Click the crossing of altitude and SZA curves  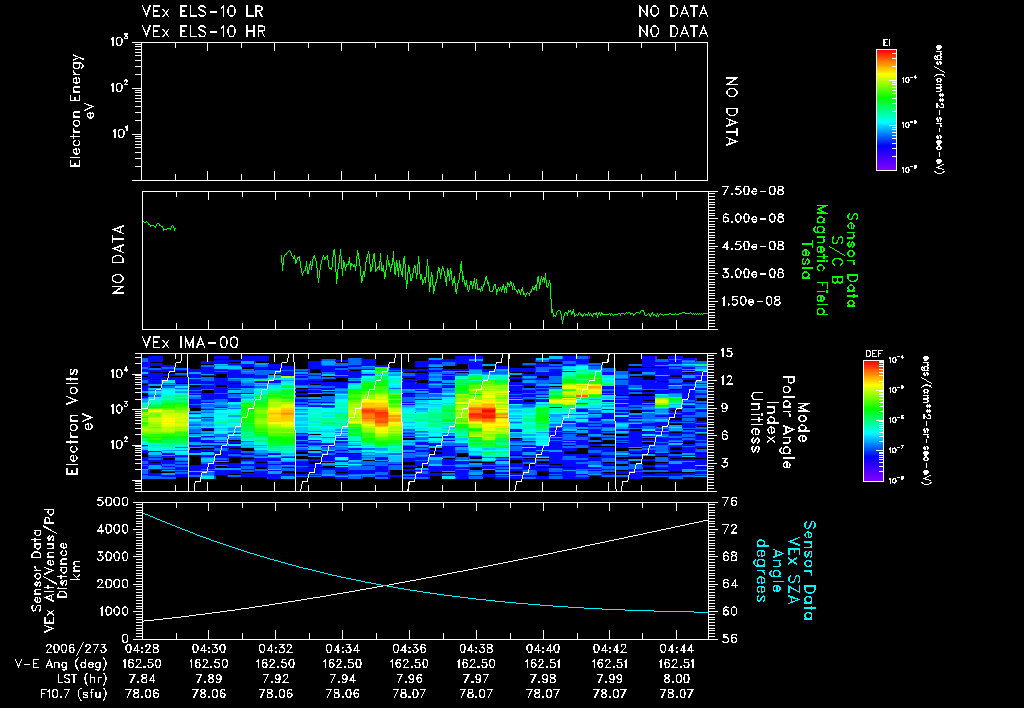(x=387, y=585)
